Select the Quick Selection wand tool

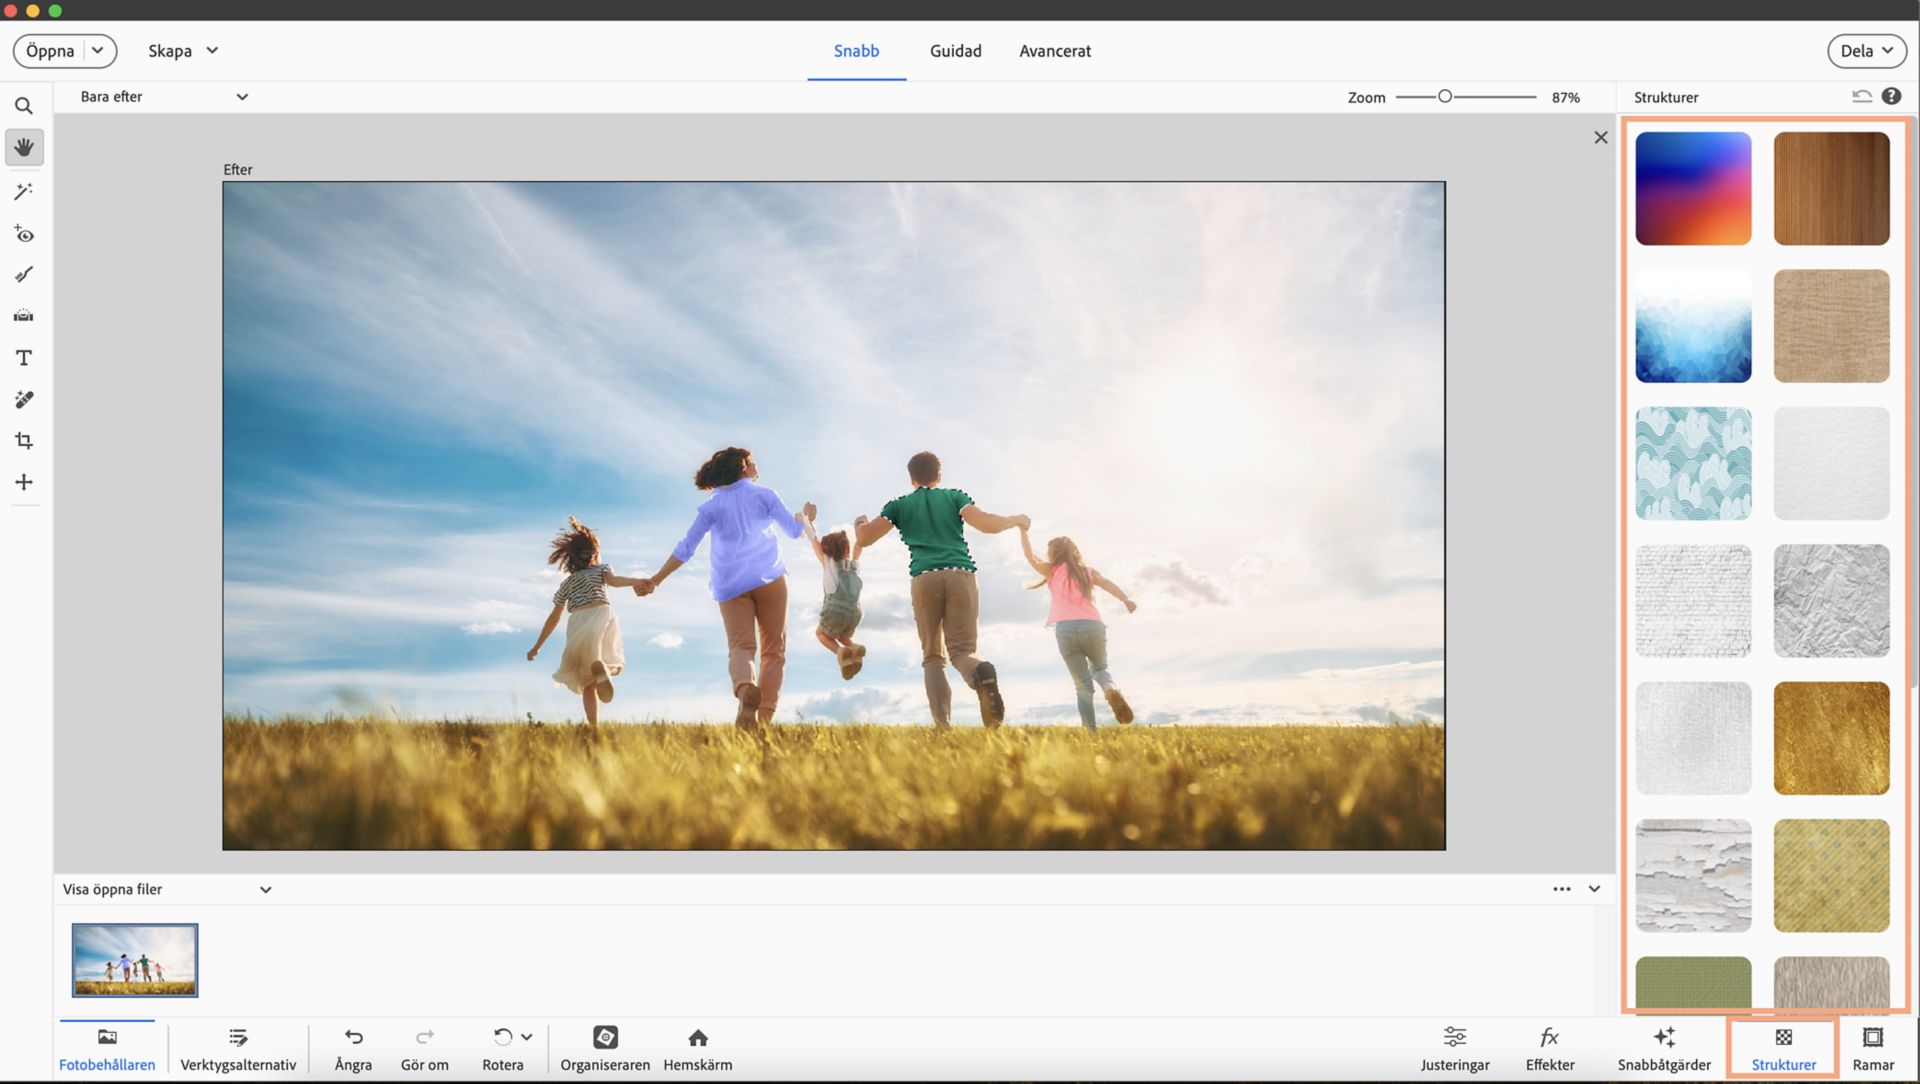coord(24,191)
